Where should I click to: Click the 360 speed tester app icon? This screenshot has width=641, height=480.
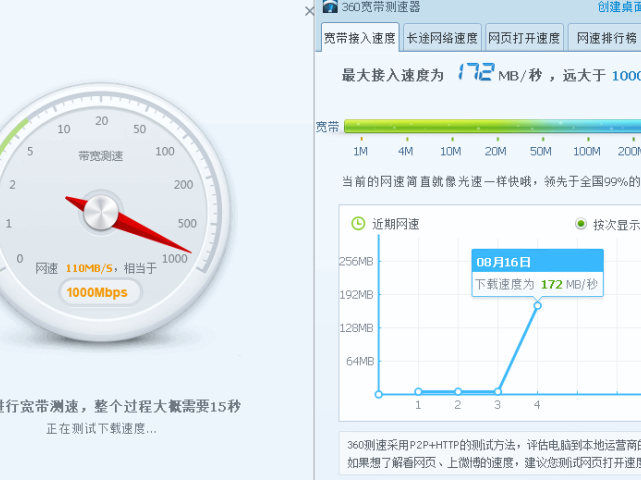click(330, 8)
